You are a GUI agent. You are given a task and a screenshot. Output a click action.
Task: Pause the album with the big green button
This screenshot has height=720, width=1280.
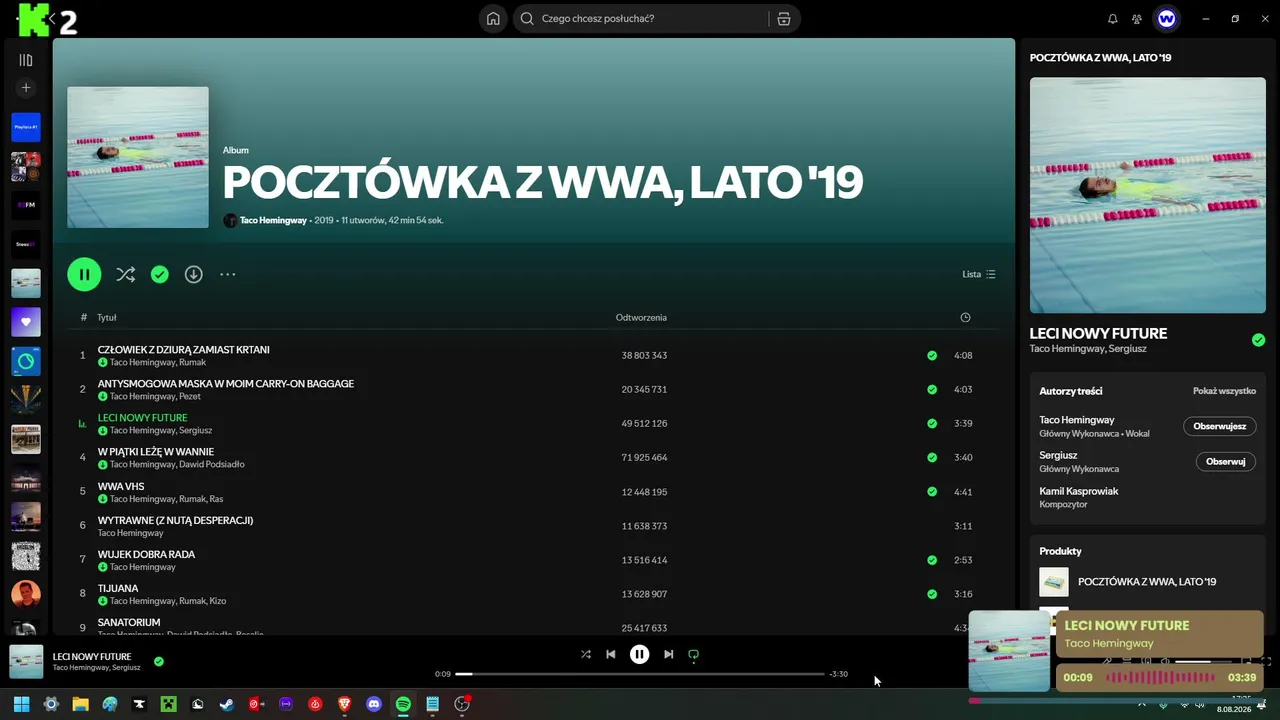(84, 274)
